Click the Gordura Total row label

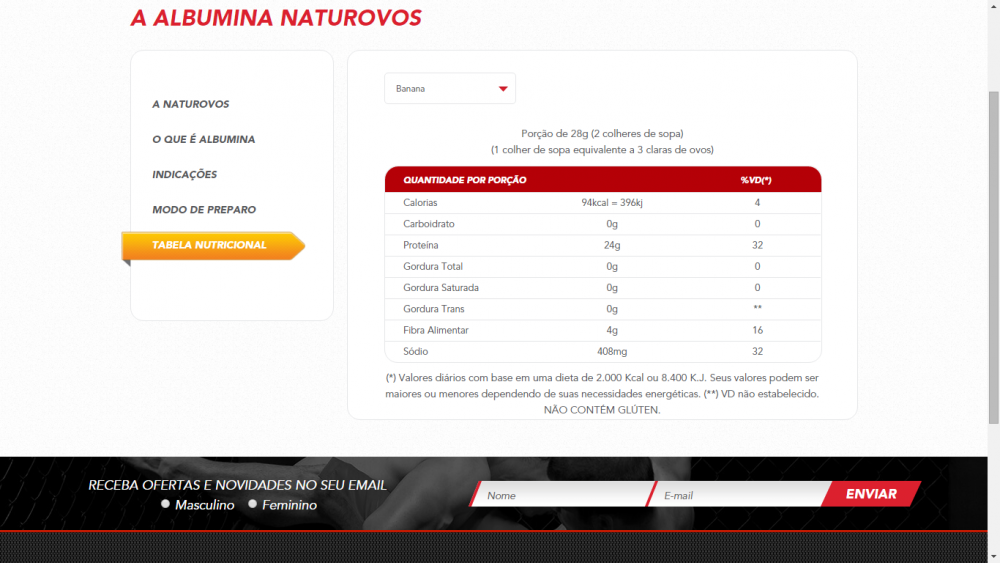point(433,267)
